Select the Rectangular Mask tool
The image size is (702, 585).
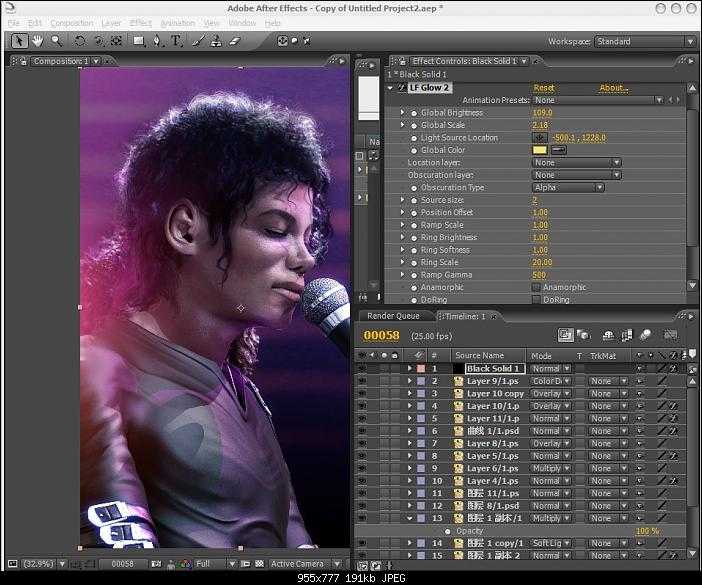coord(139,41)
